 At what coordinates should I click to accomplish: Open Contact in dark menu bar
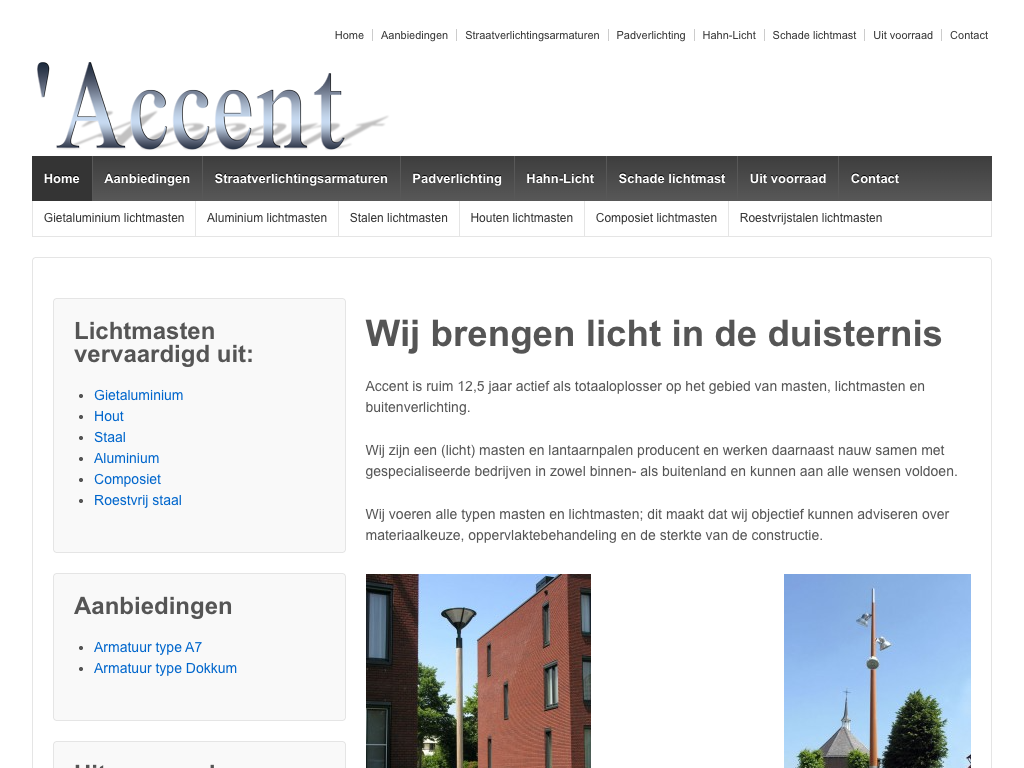click(x=875, y=179)
